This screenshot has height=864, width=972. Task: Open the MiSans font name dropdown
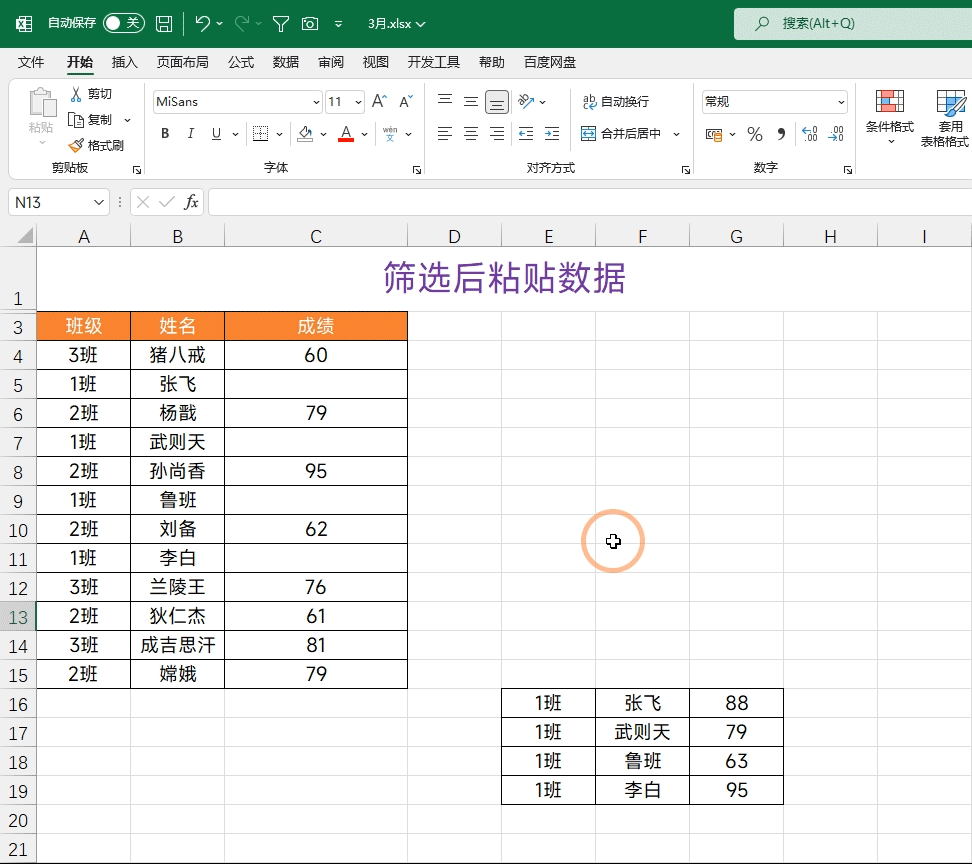point(315,101)
